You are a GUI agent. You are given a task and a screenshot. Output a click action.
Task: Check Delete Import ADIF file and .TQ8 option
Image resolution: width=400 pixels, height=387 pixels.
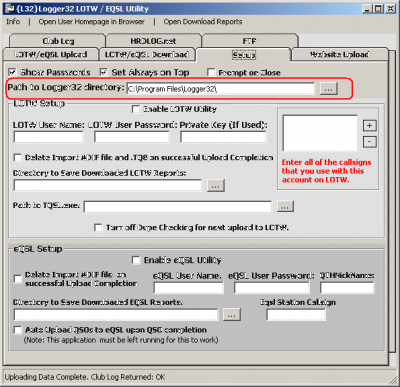(17, 157)
